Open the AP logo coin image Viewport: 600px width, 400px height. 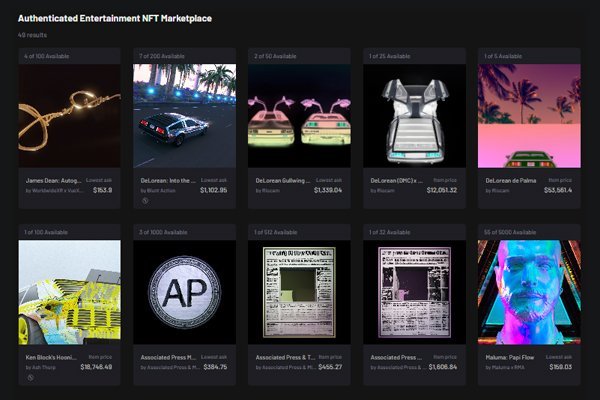coord(184,292)
